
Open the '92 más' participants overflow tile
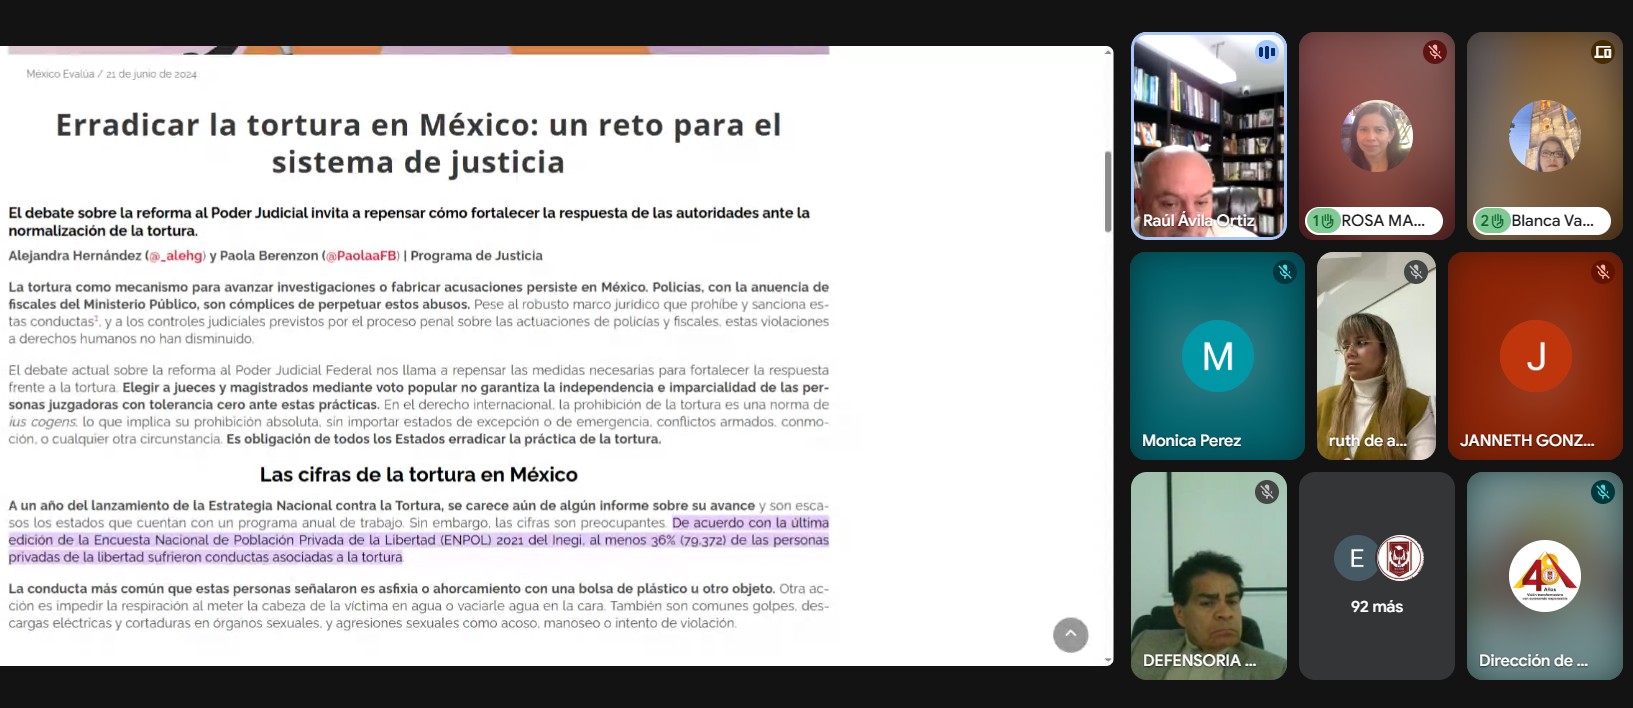tap(1376, 576)
